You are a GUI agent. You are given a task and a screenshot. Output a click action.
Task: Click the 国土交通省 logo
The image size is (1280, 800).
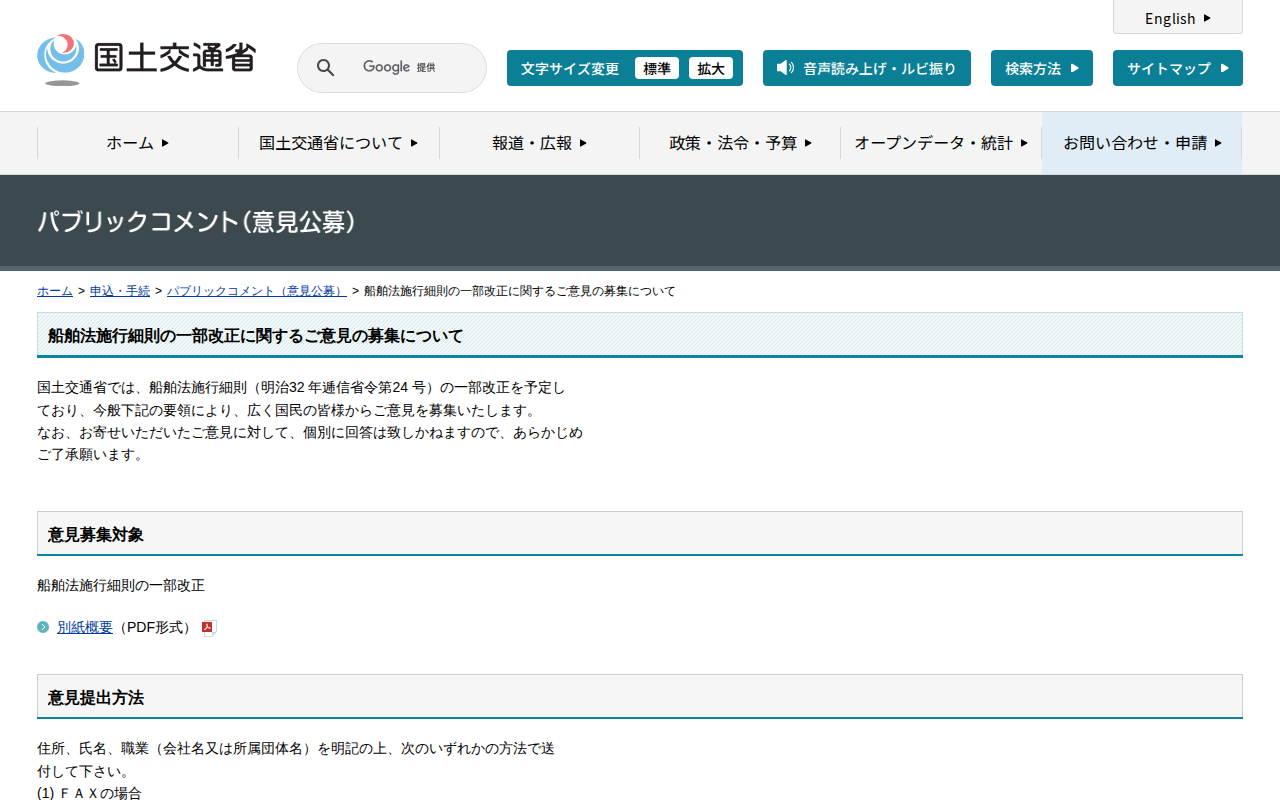click(147, 60)
